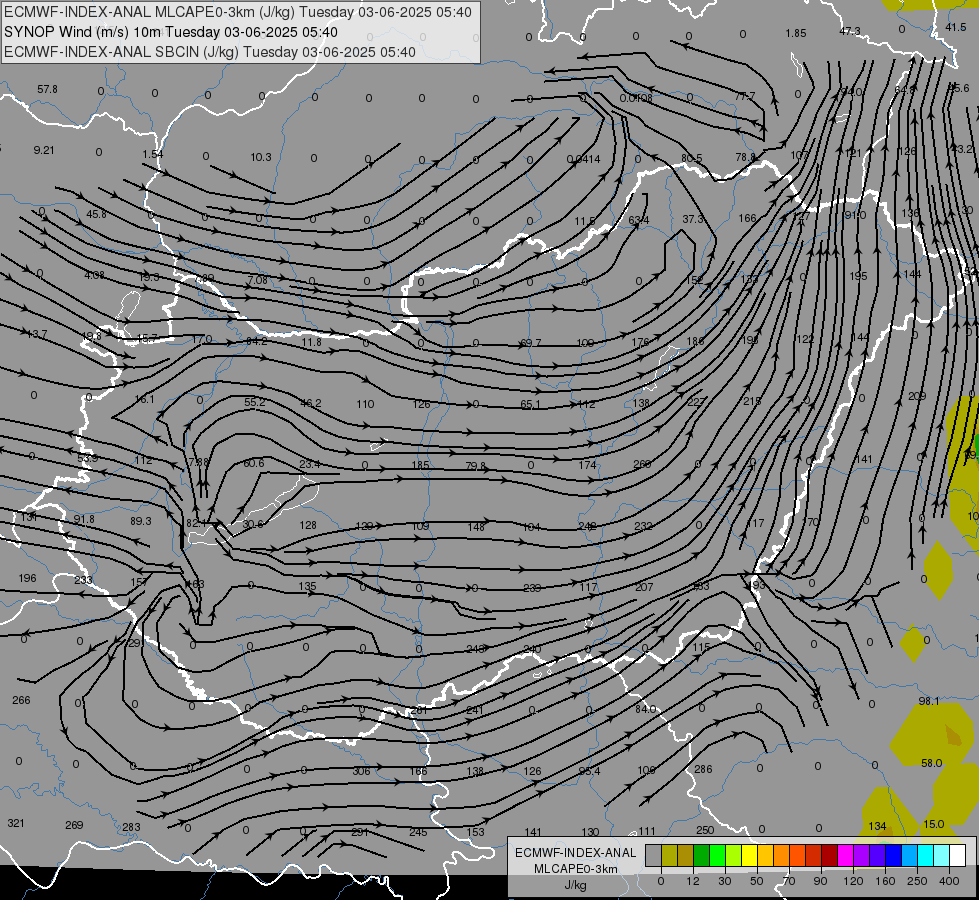This screenshot has height=900, width=979.
Task: Click the legend tick label 400
Action: pyautogui.click(x=949, y=881)
